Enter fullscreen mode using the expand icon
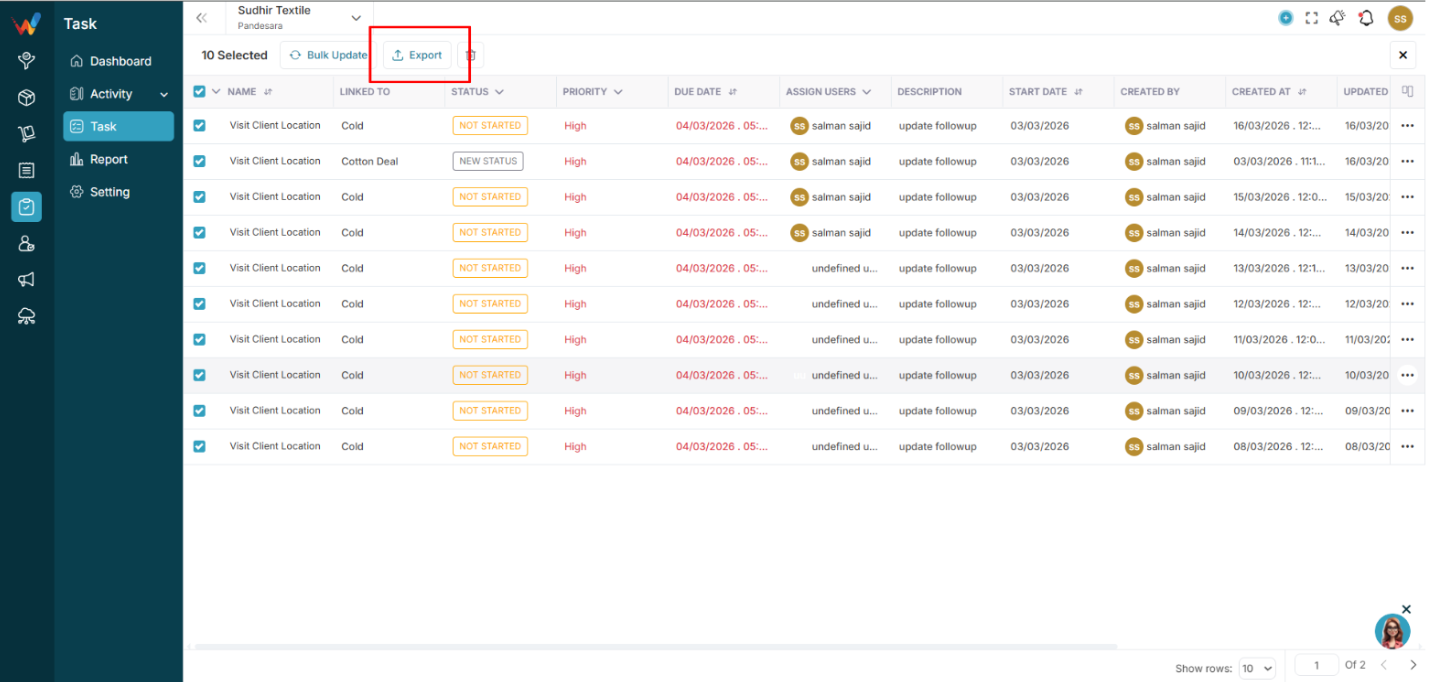This screenshot has width=1440, height=682. 1312,18
